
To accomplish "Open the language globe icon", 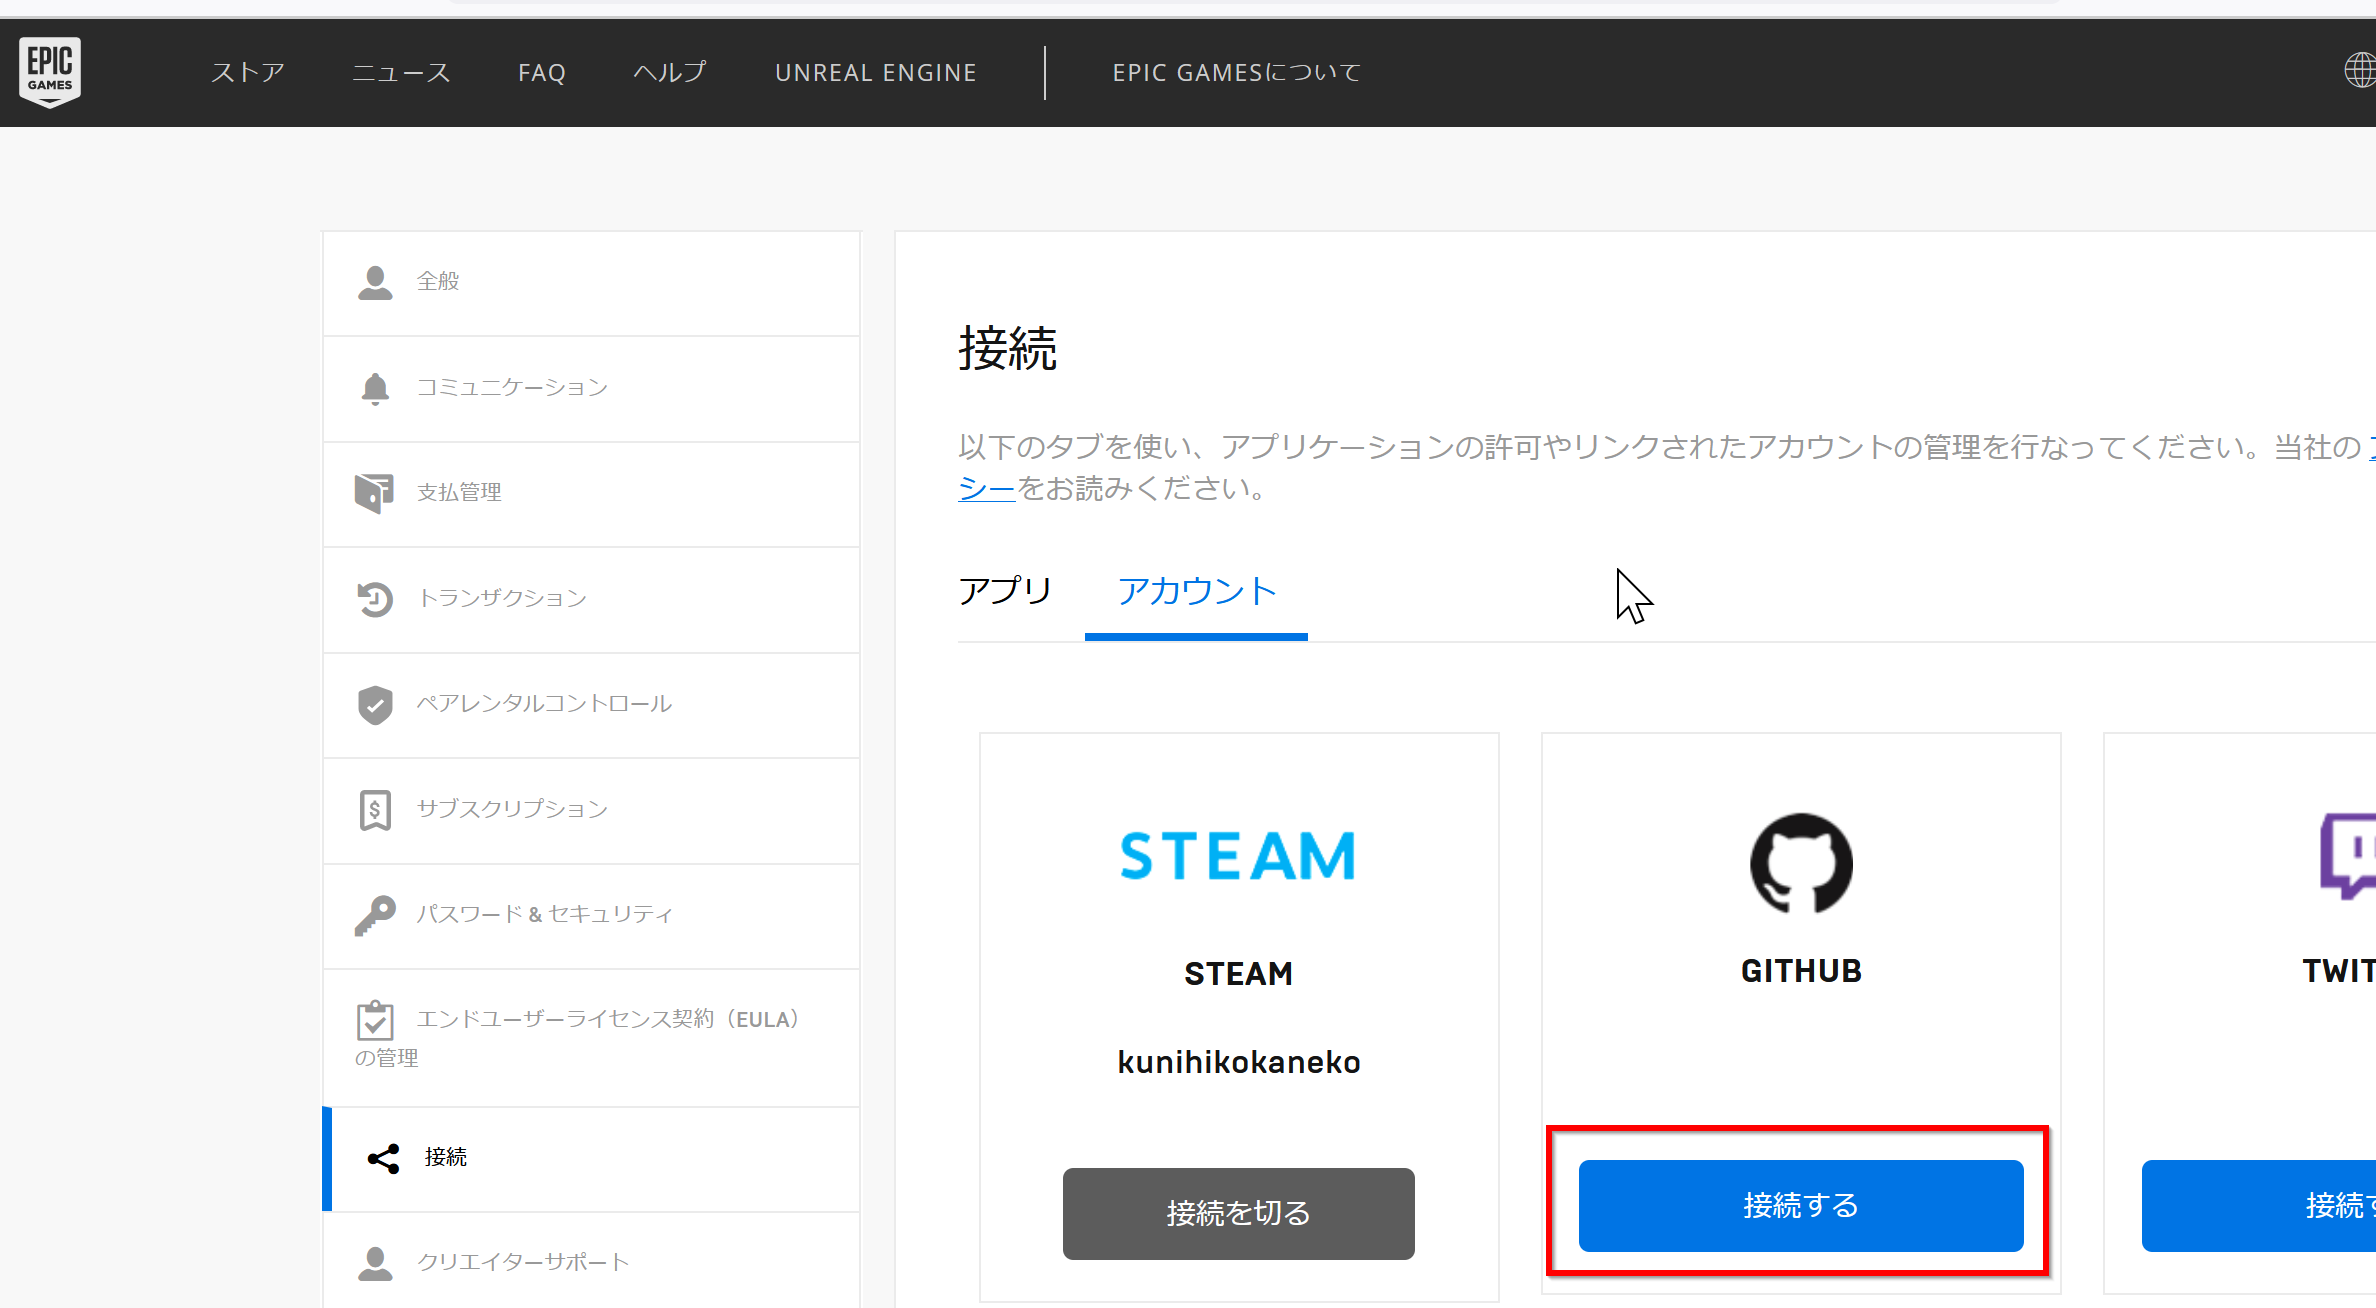I will 2361,70.
